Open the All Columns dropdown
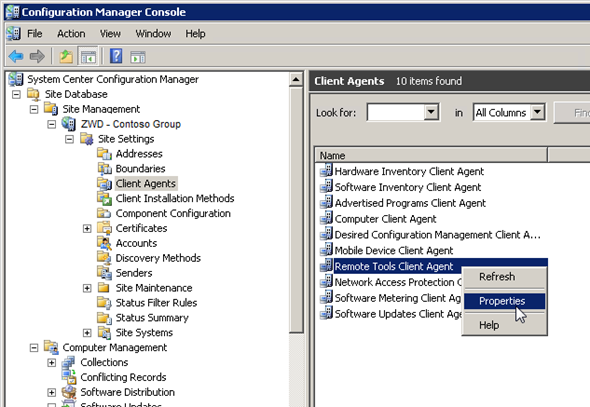The image size is (590, 407). (537, 112)
